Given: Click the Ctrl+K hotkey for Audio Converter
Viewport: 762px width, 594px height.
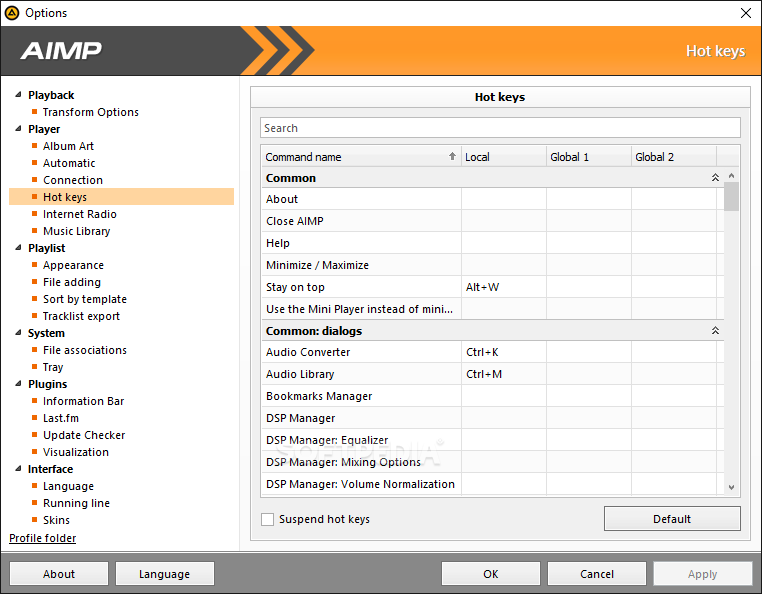Looking at the screenshot, I should point(482,352).
